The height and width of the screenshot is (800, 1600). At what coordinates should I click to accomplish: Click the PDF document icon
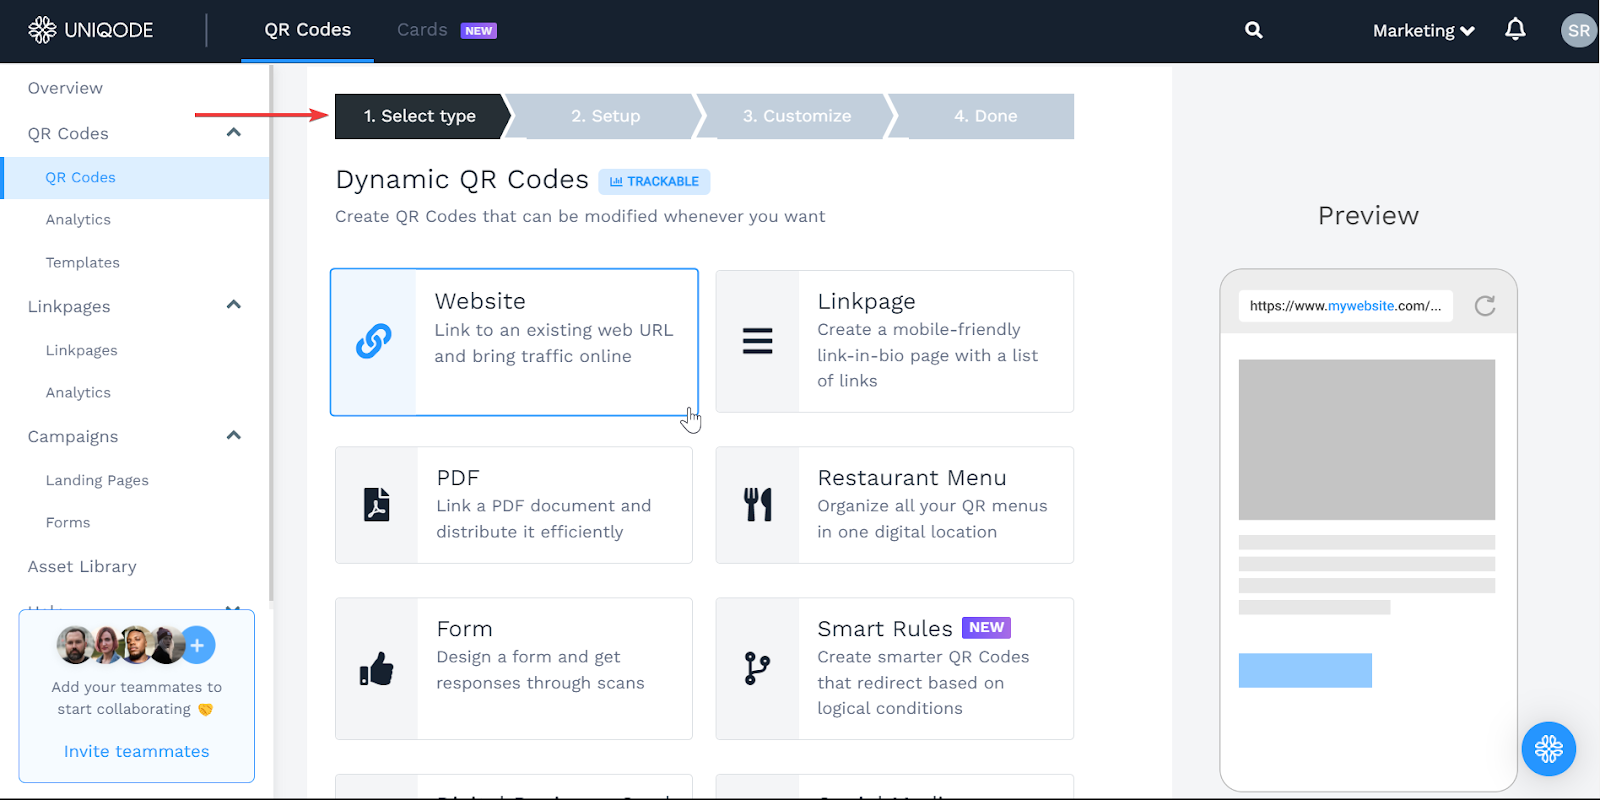tap(376, 505)
